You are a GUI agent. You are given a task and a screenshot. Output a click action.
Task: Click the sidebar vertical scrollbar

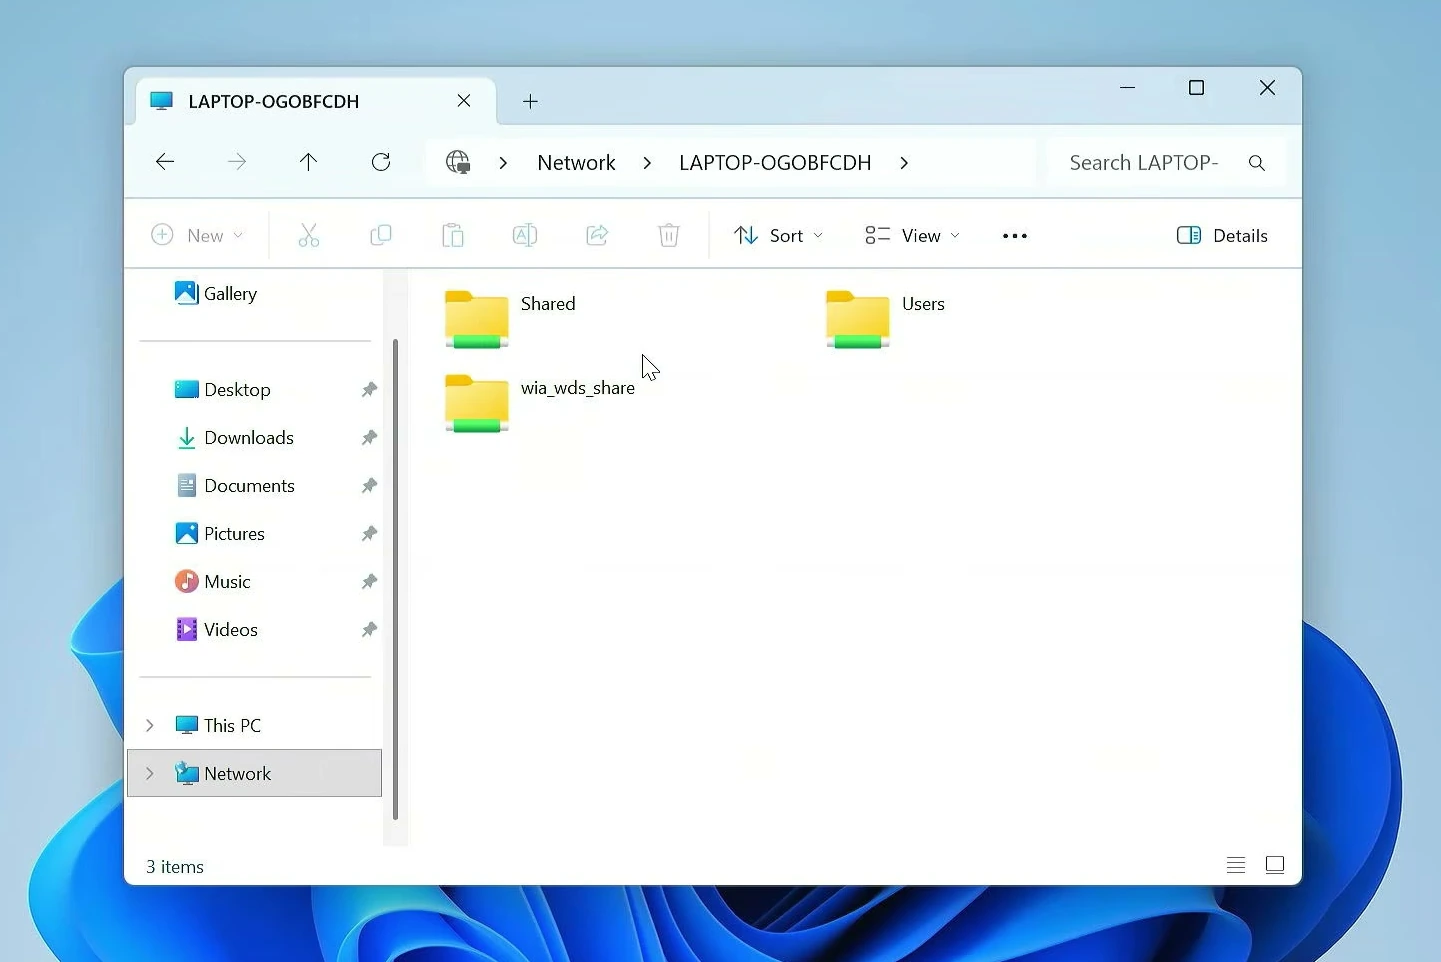coord(396,580)
